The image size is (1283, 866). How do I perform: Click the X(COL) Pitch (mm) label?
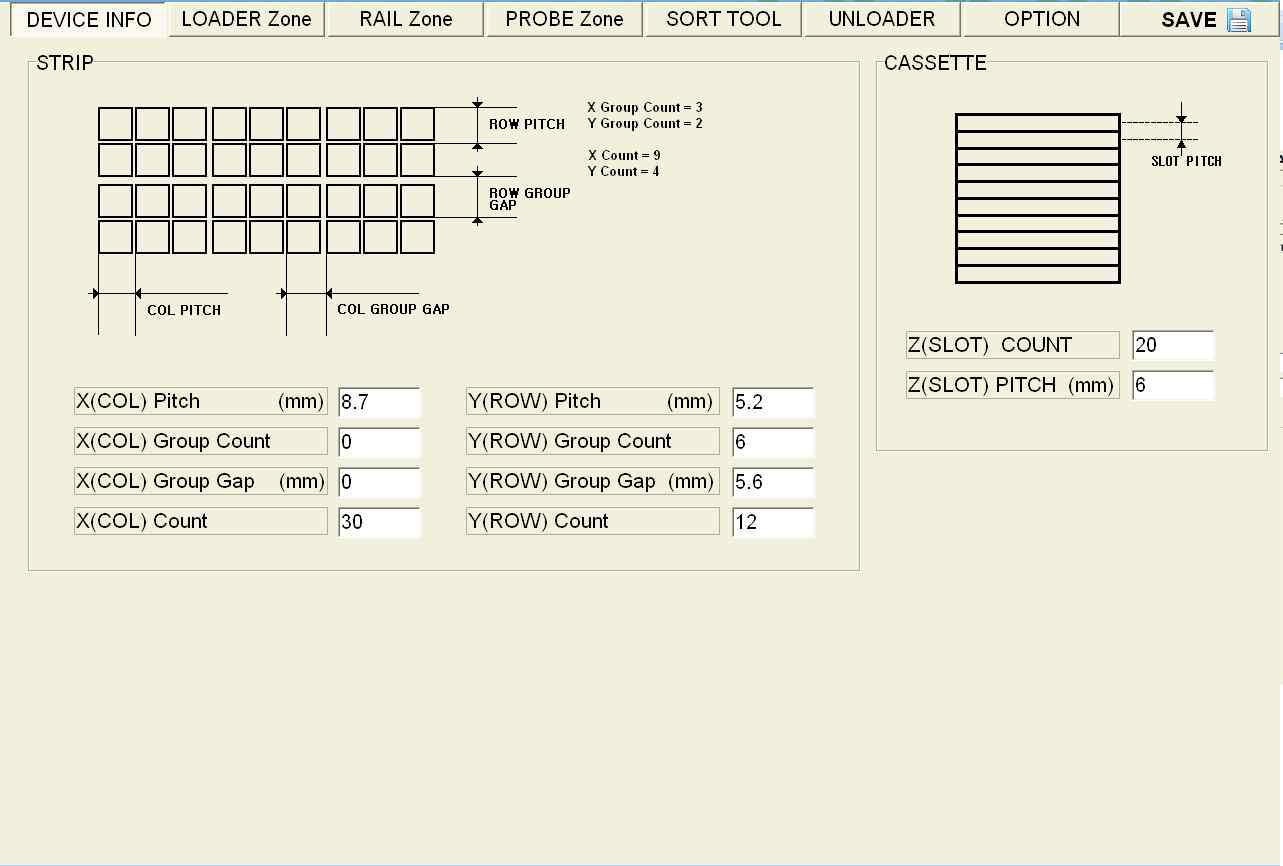200,401
